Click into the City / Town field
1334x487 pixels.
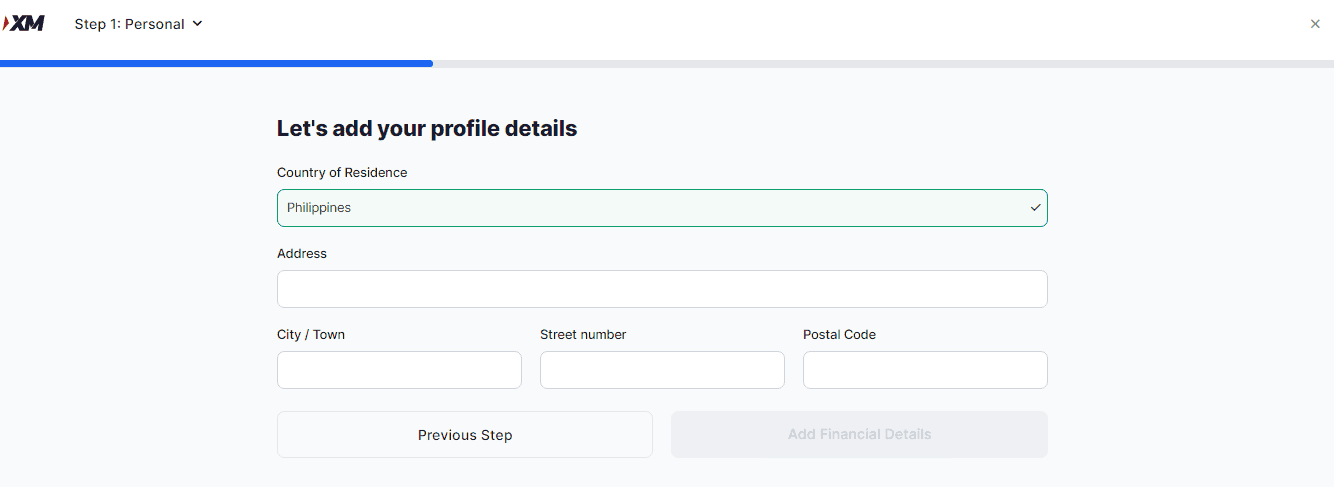(x=399, y=370)
